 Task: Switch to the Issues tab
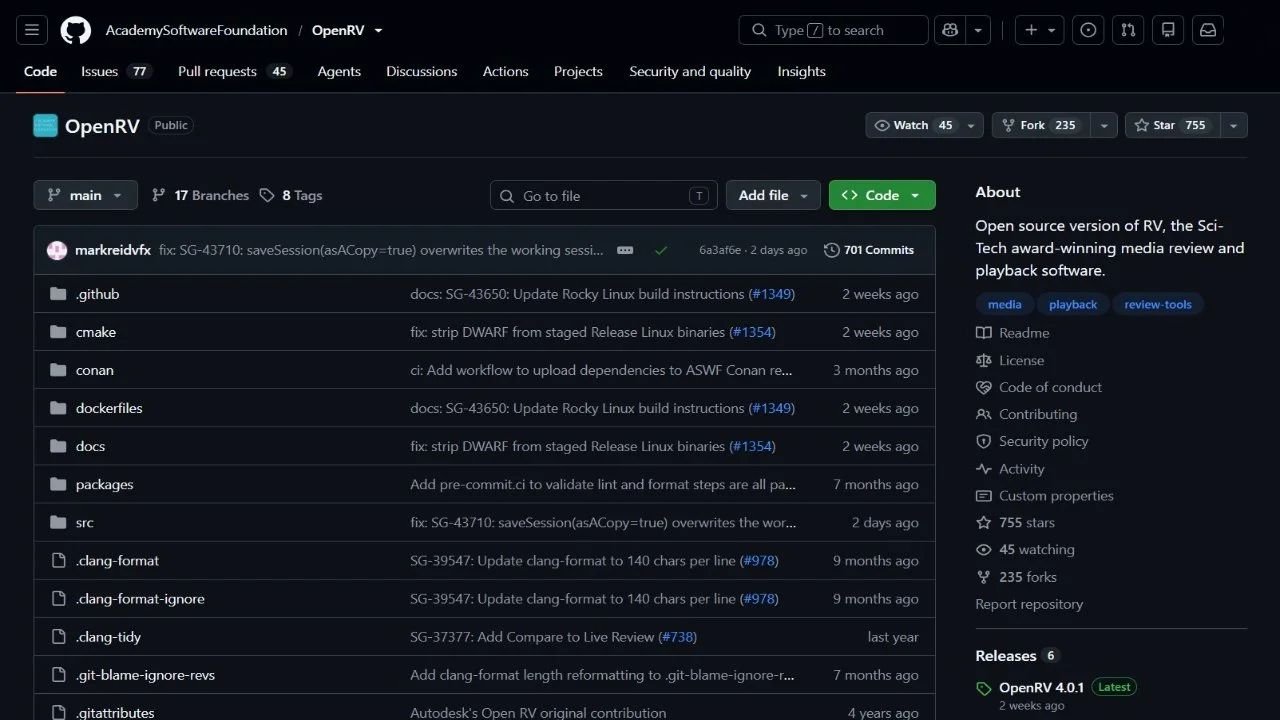coord(116,71)
